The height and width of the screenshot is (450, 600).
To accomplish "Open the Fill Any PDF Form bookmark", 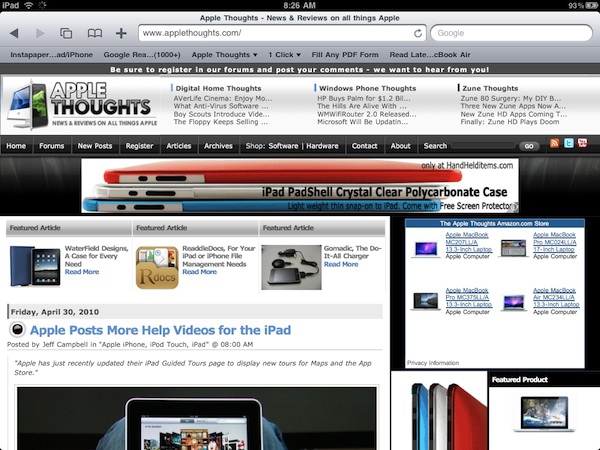I will pyautogui.click(x=345, y=55).
